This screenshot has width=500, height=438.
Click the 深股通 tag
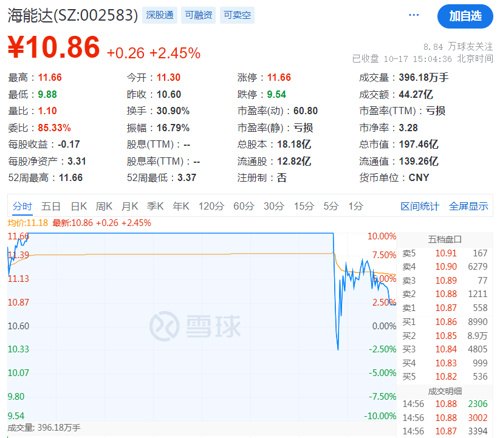160,15
